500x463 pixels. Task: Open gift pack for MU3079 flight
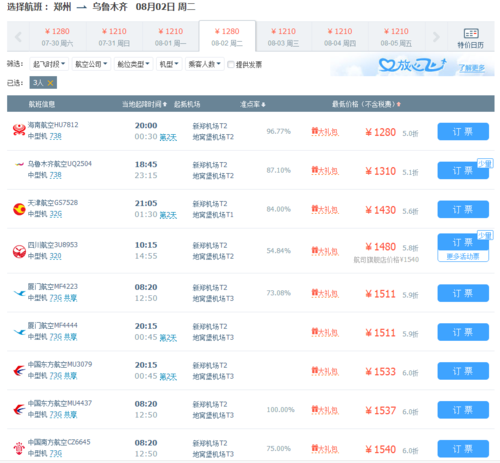click(x=325, y=371)
